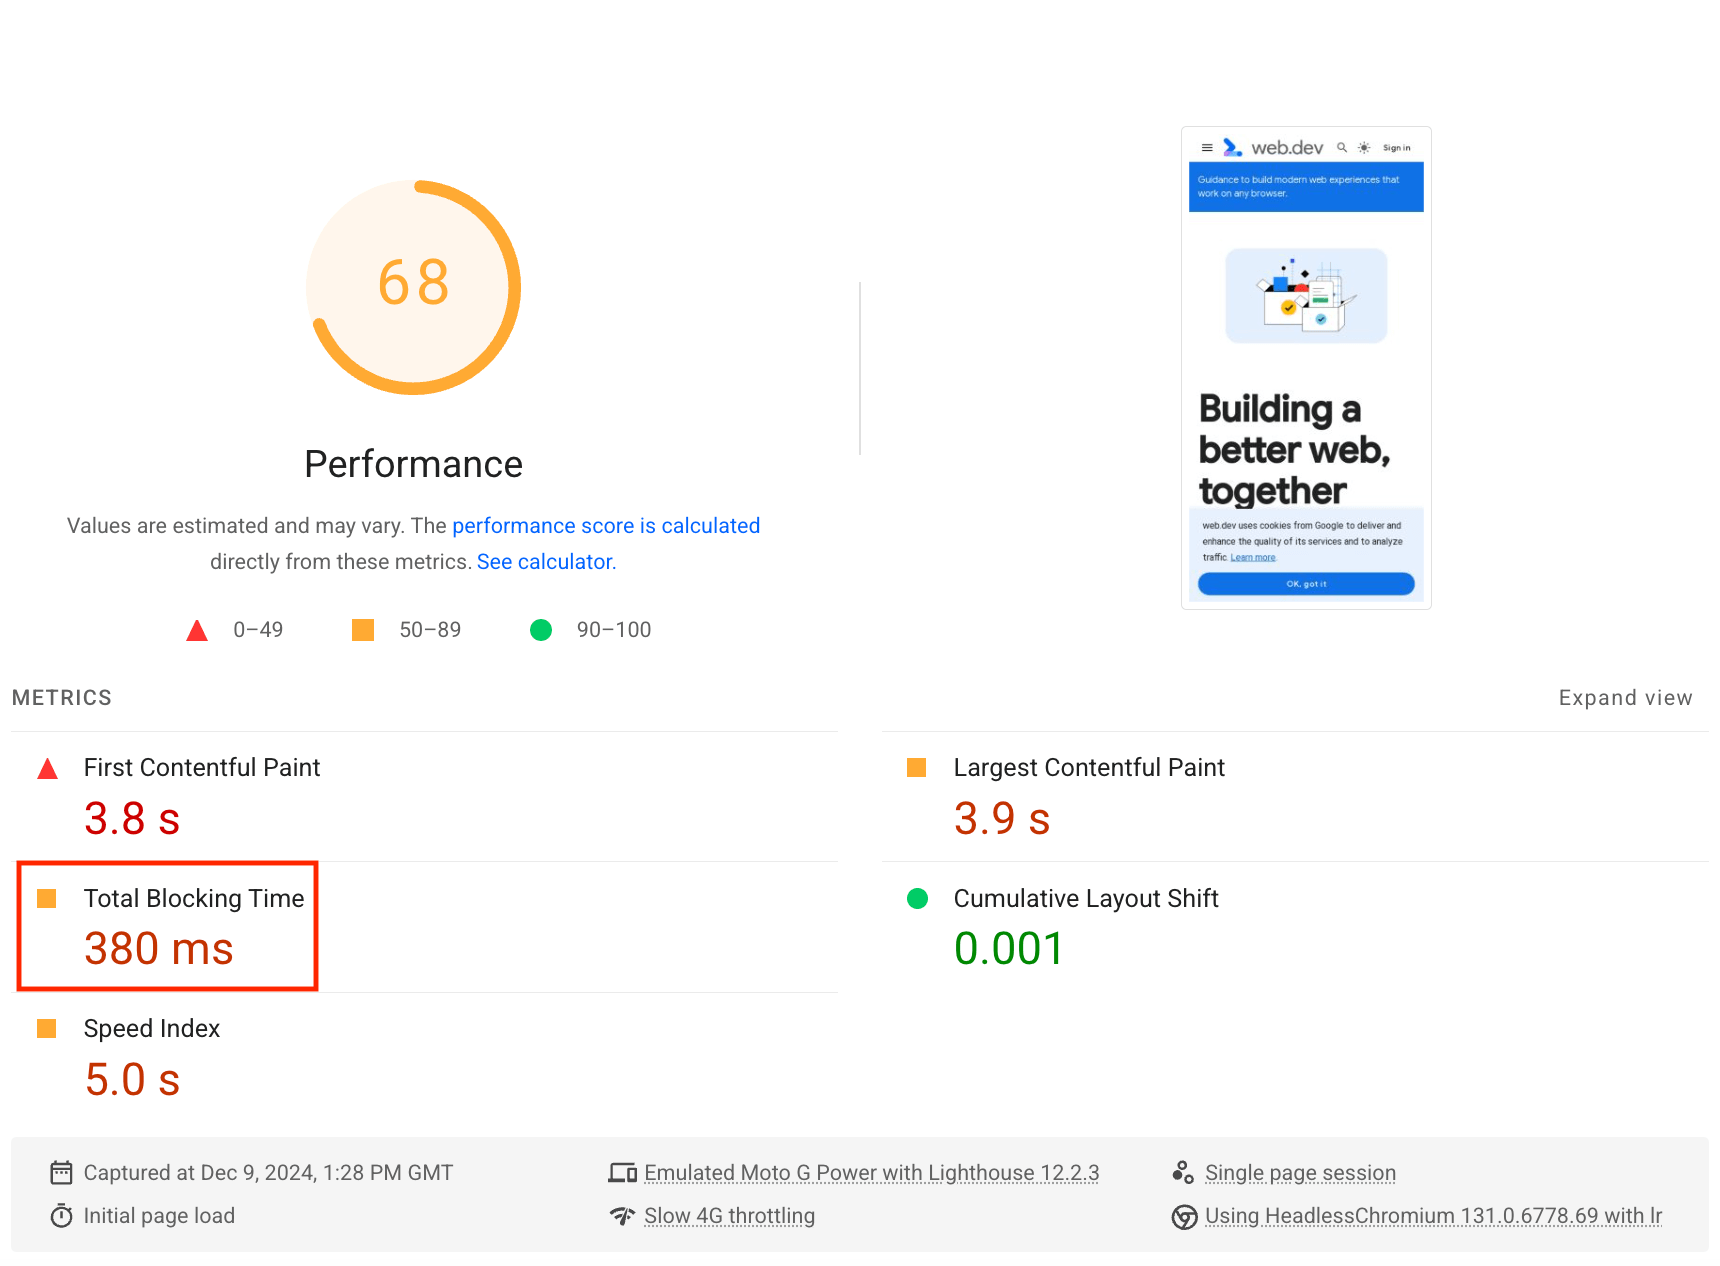Click the web.dev logo
This screenshot has width=1720, height=1266.
click(x=1233, y=147)
